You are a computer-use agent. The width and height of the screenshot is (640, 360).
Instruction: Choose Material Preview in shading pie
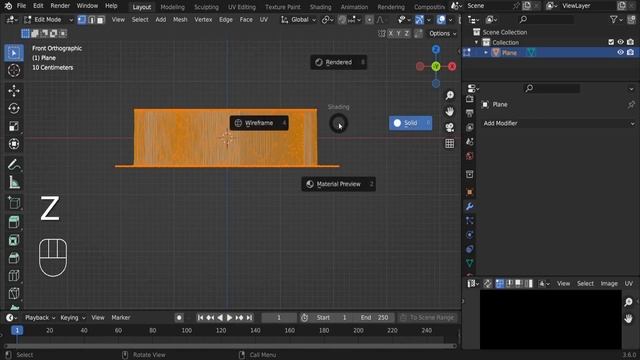[x=338, y=184]
